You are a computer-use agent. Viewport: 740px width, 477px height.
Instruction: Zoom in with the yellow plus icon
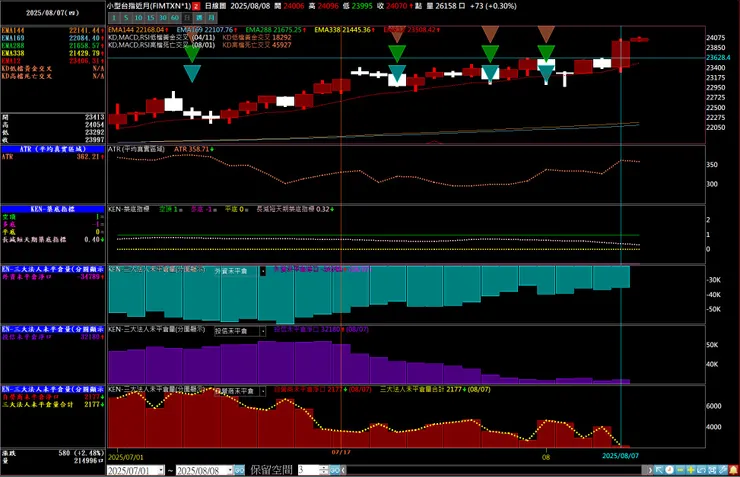coord(691,470)
